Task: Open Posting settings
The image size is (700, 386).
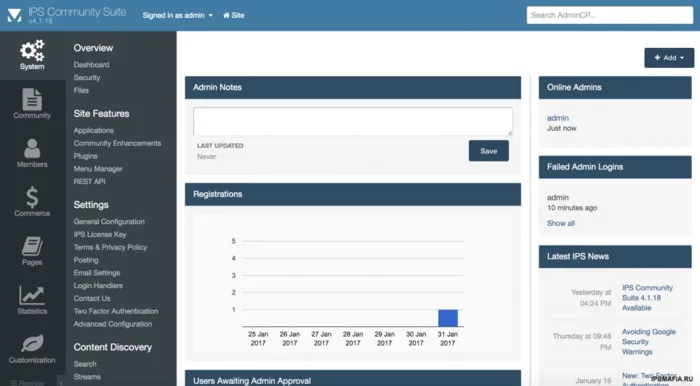Action: tap(86, 260)
